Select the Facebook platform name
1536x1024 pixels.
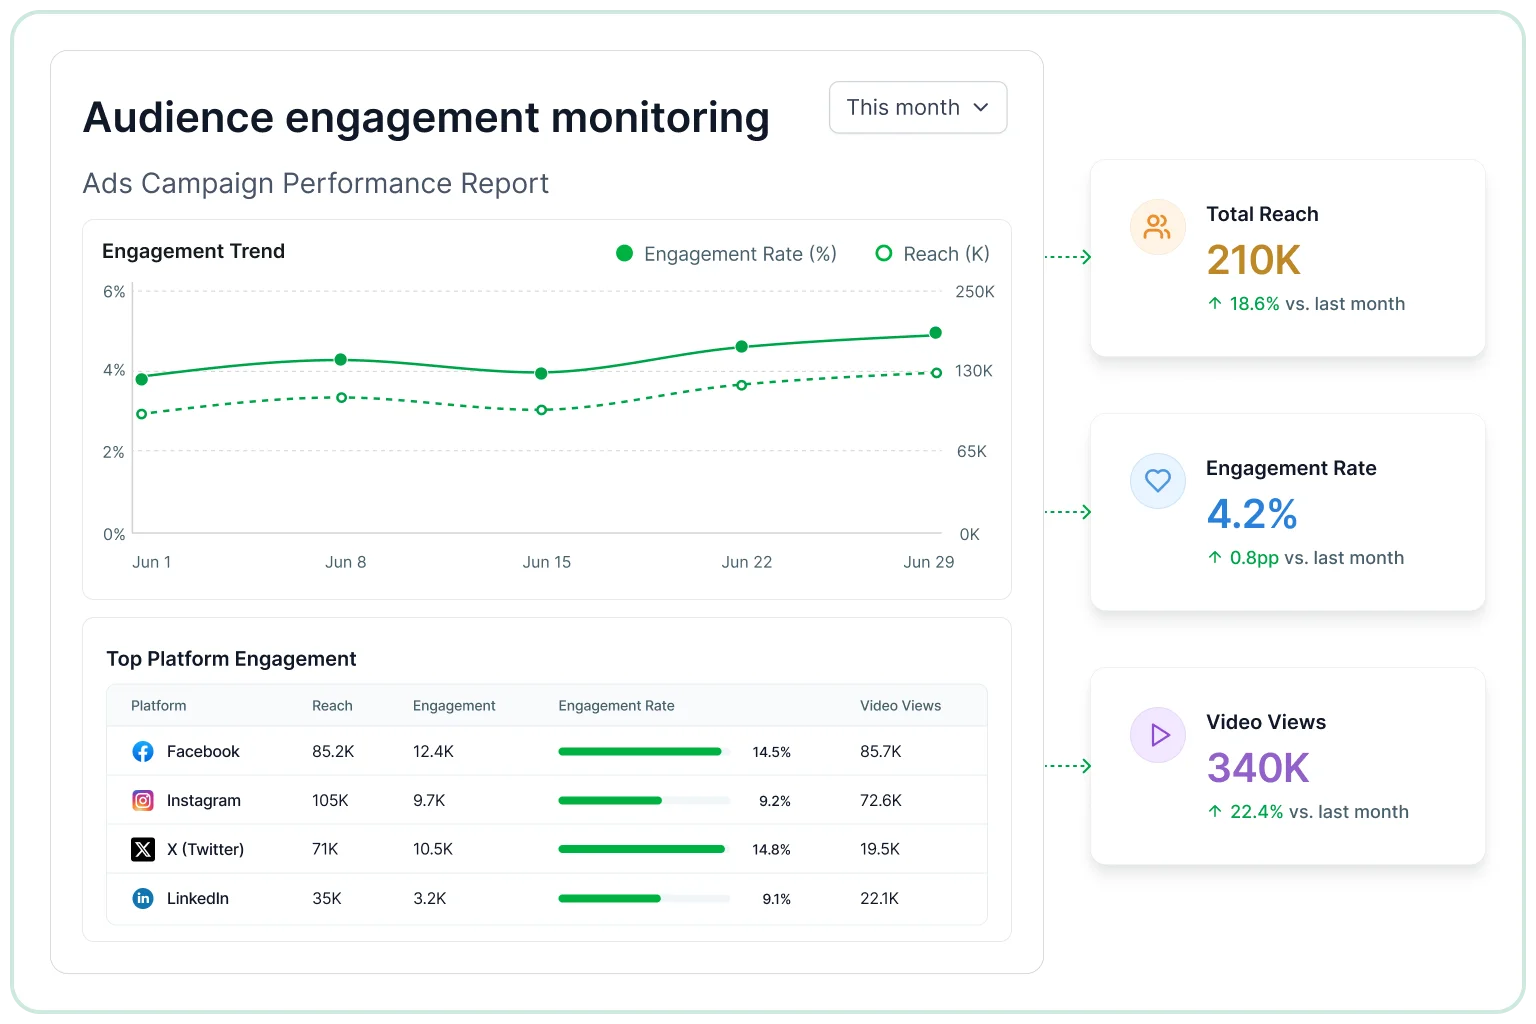click(203, 751)
